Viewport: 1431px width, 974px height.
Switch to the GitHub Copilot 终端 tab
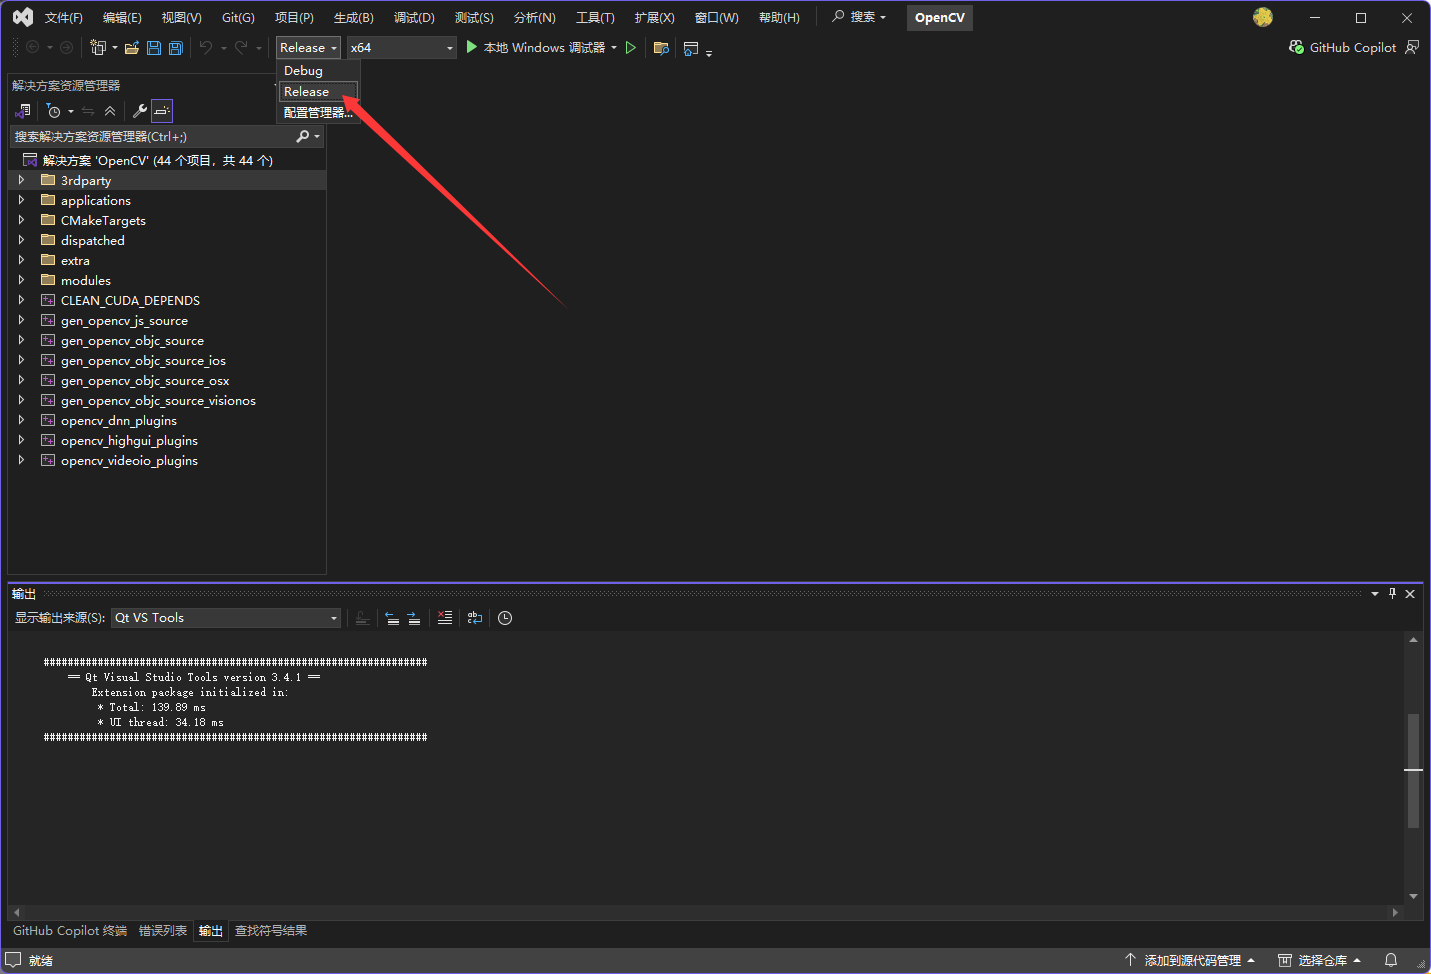[70, 931]
